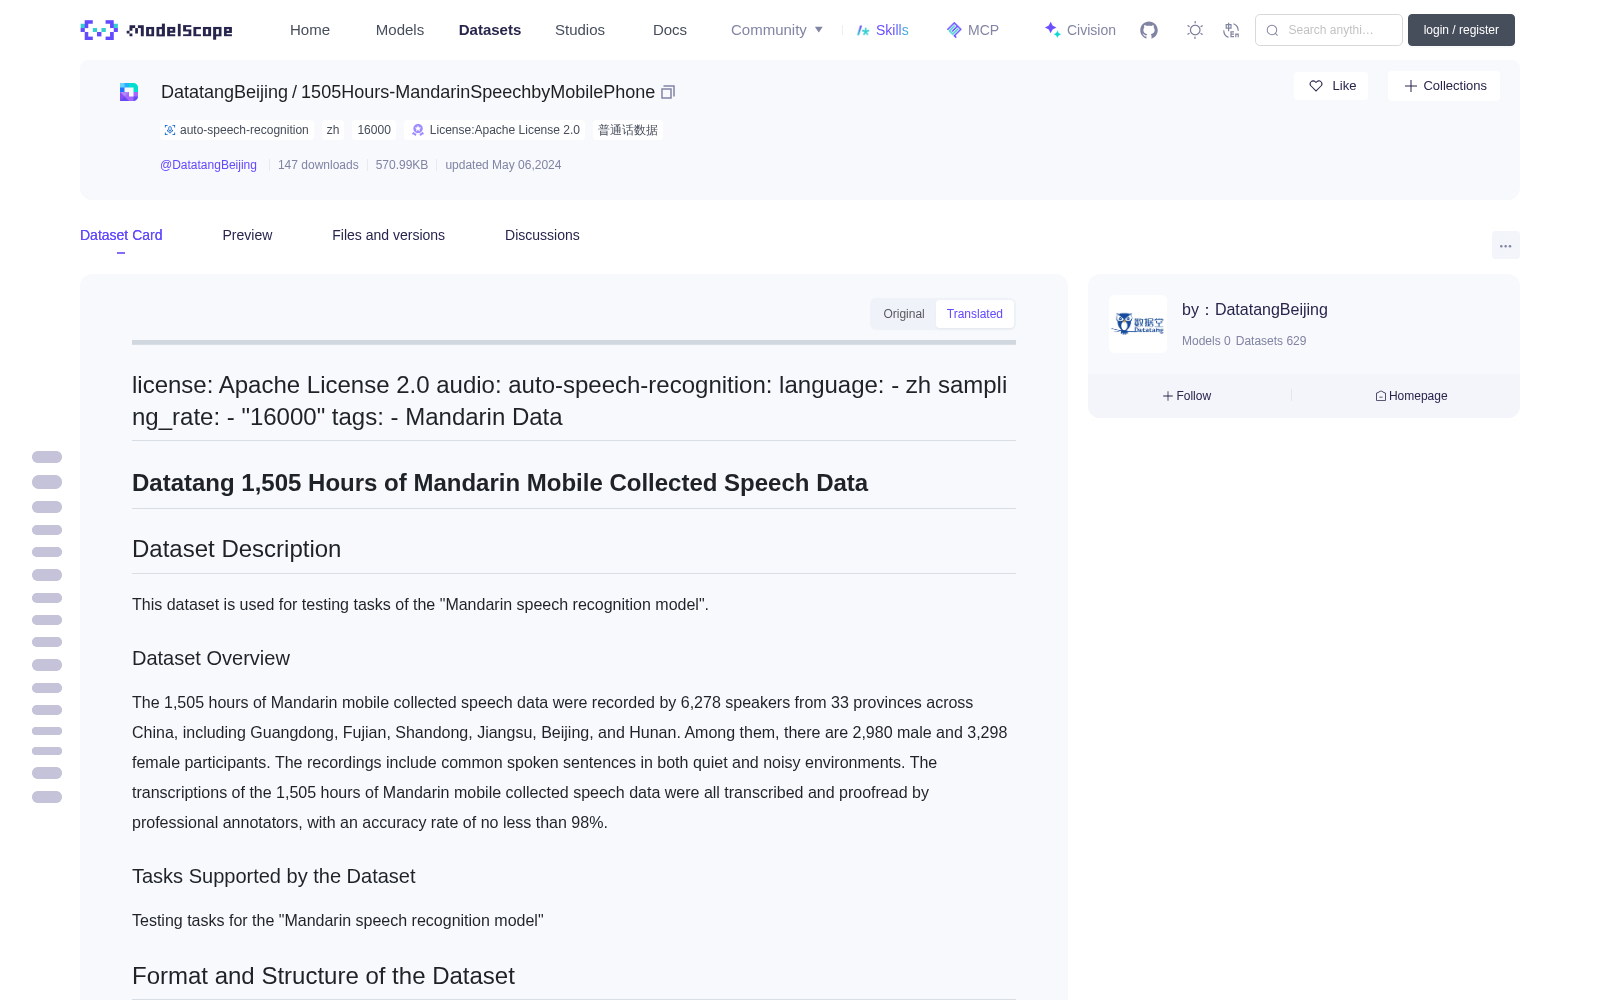Click the auto-speech-recognition task tag
Screen dimensions: 1600x1000
(236, 130)
